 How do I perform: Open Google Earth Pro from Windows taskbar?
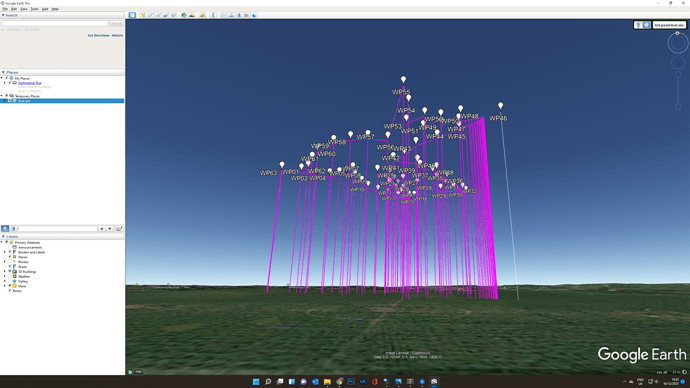434,381
